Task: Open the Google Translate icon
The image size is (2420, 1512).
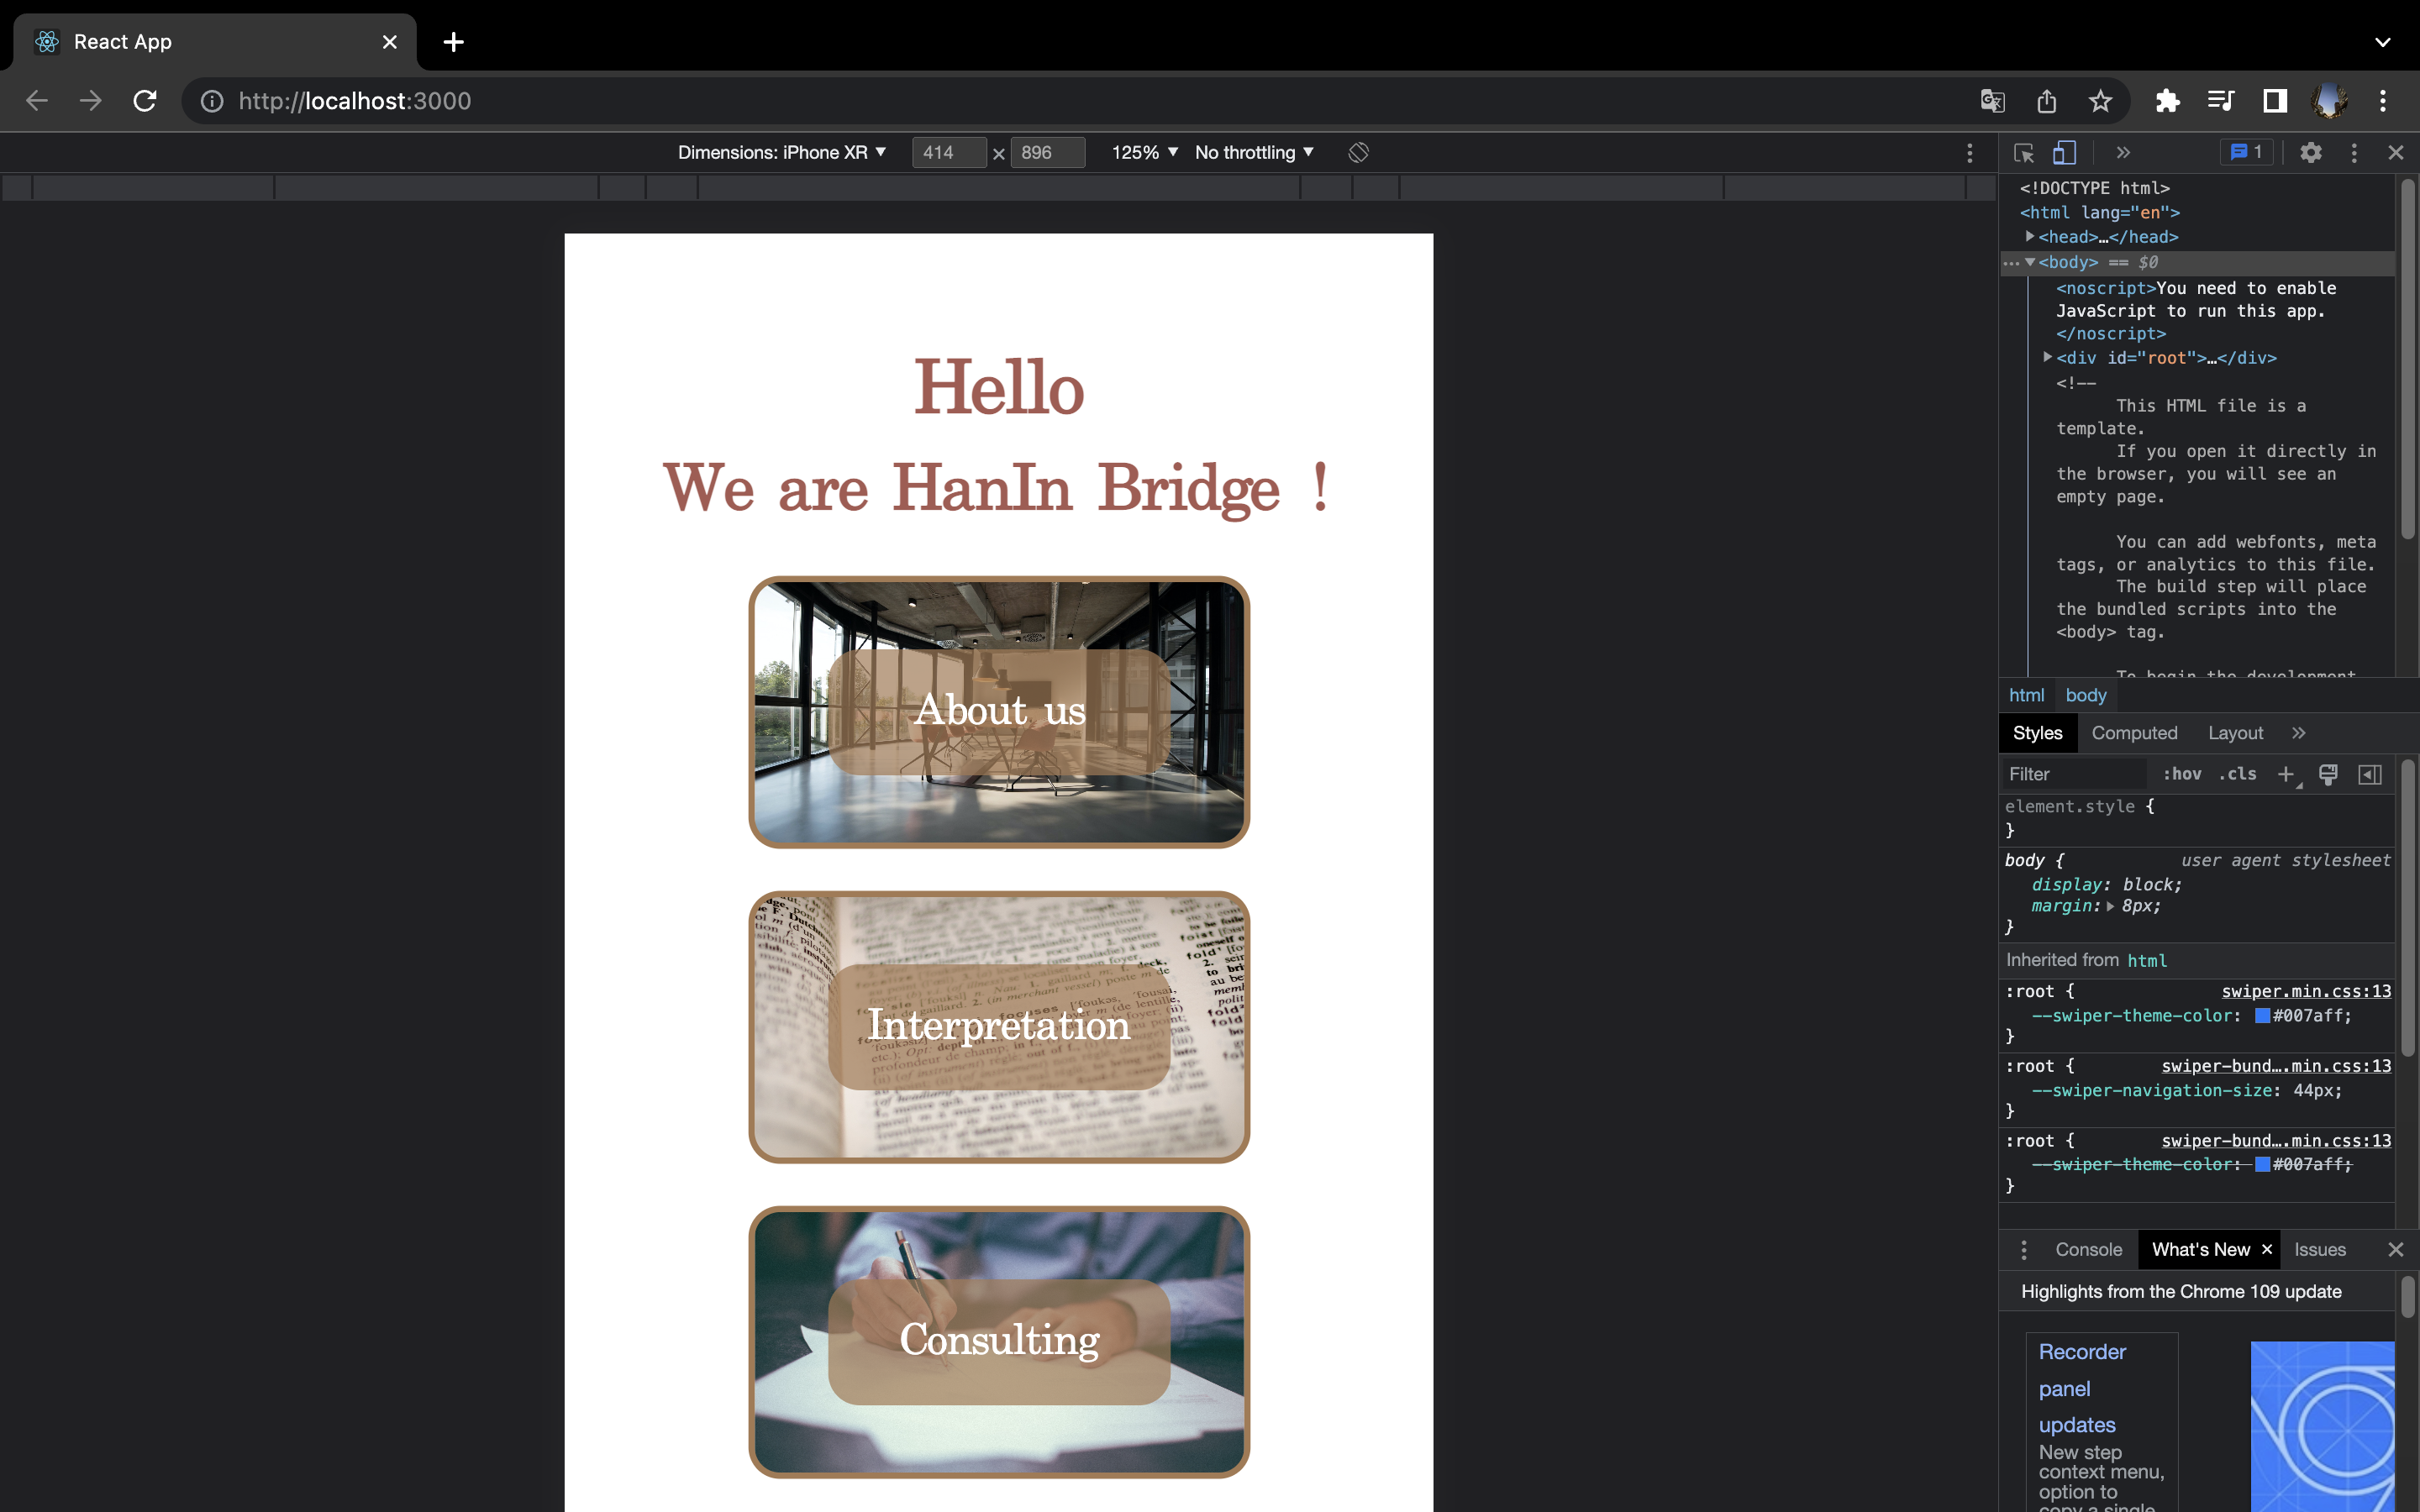Action: click(x=1992, y=101)
